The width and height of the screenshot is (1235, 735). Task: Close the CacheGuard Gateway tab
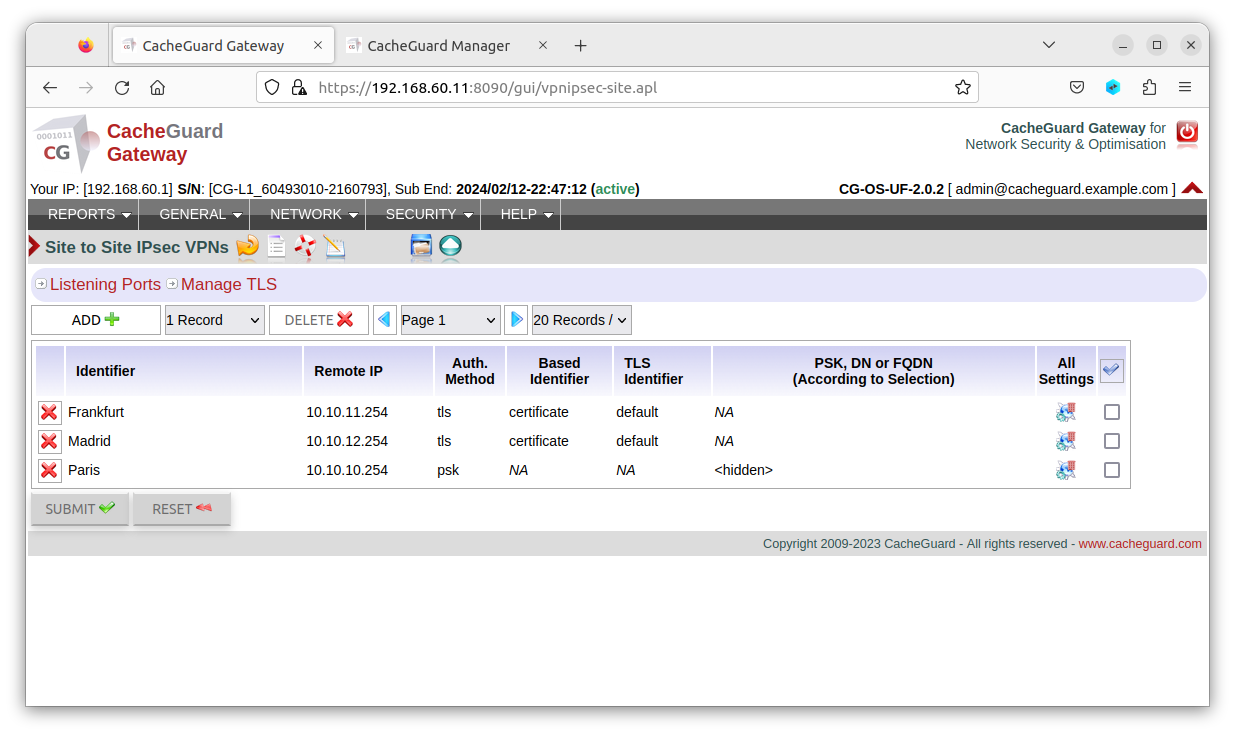tap(318, 46)
